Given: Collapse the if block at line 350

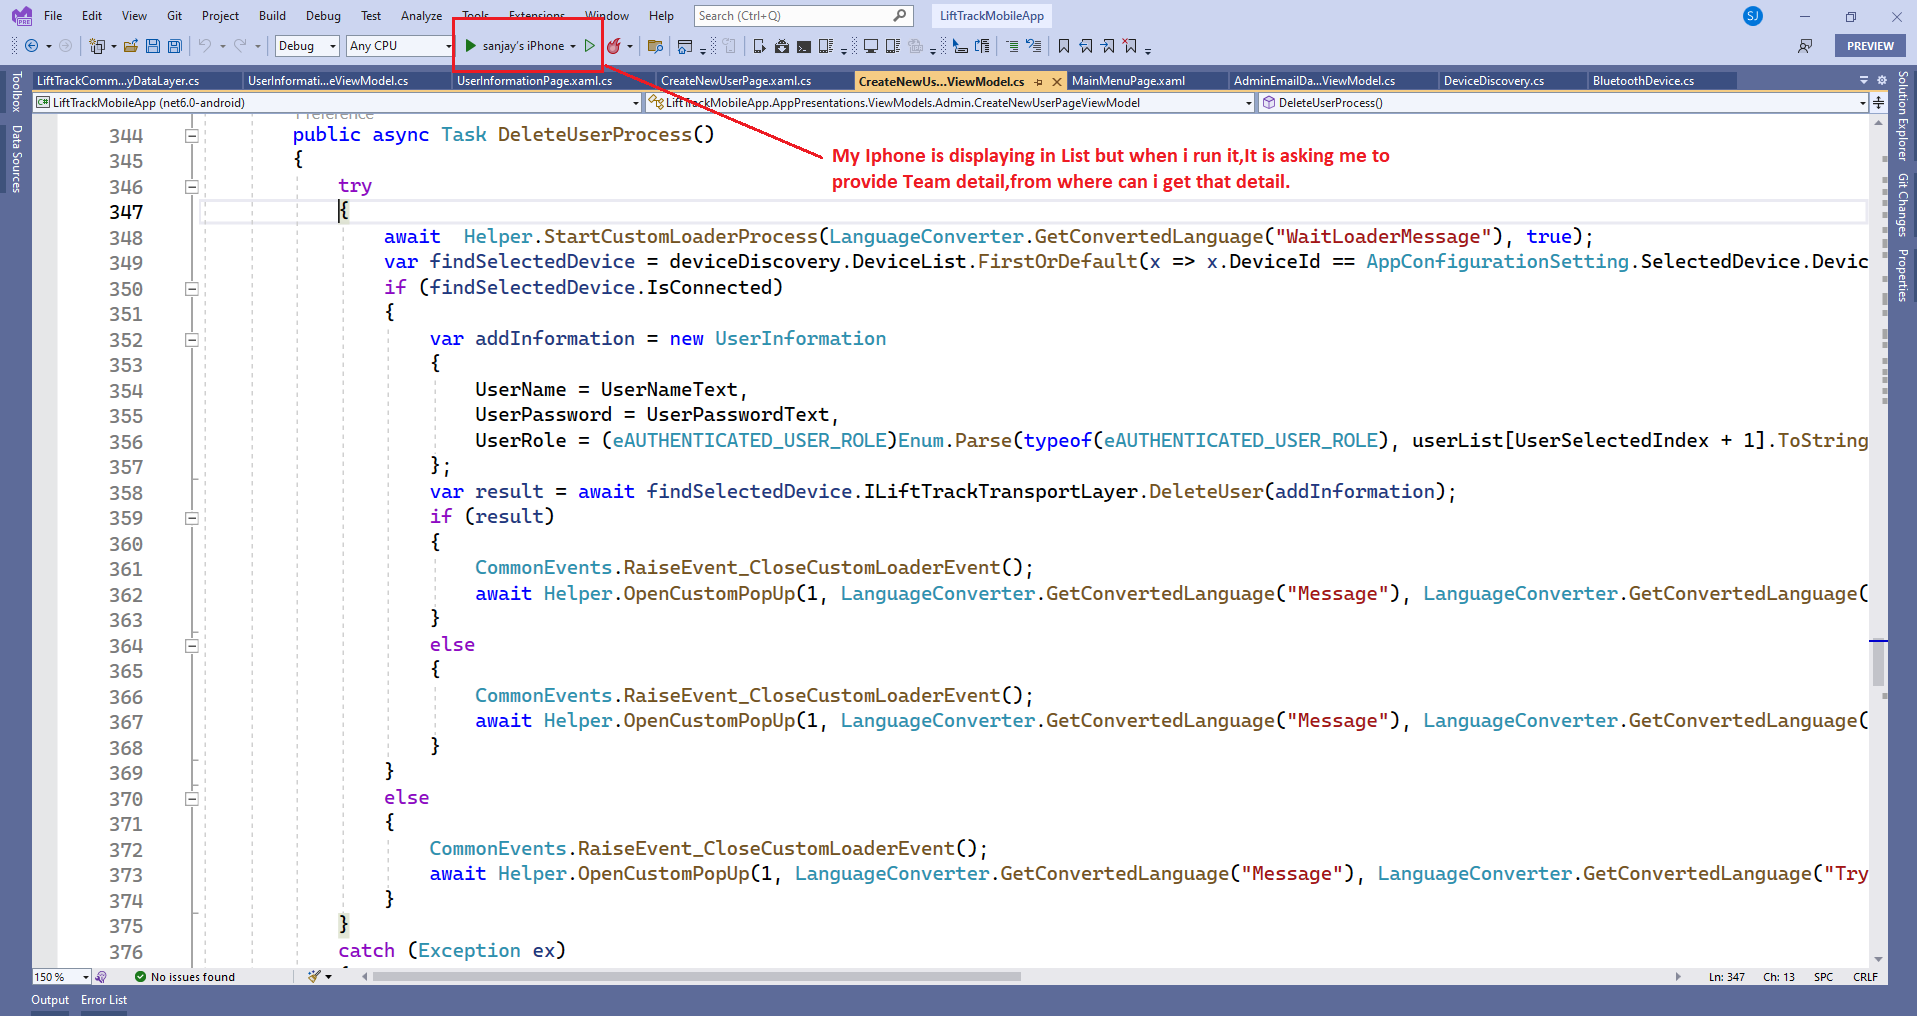Looking at the screenshot, I should [191, 289].
